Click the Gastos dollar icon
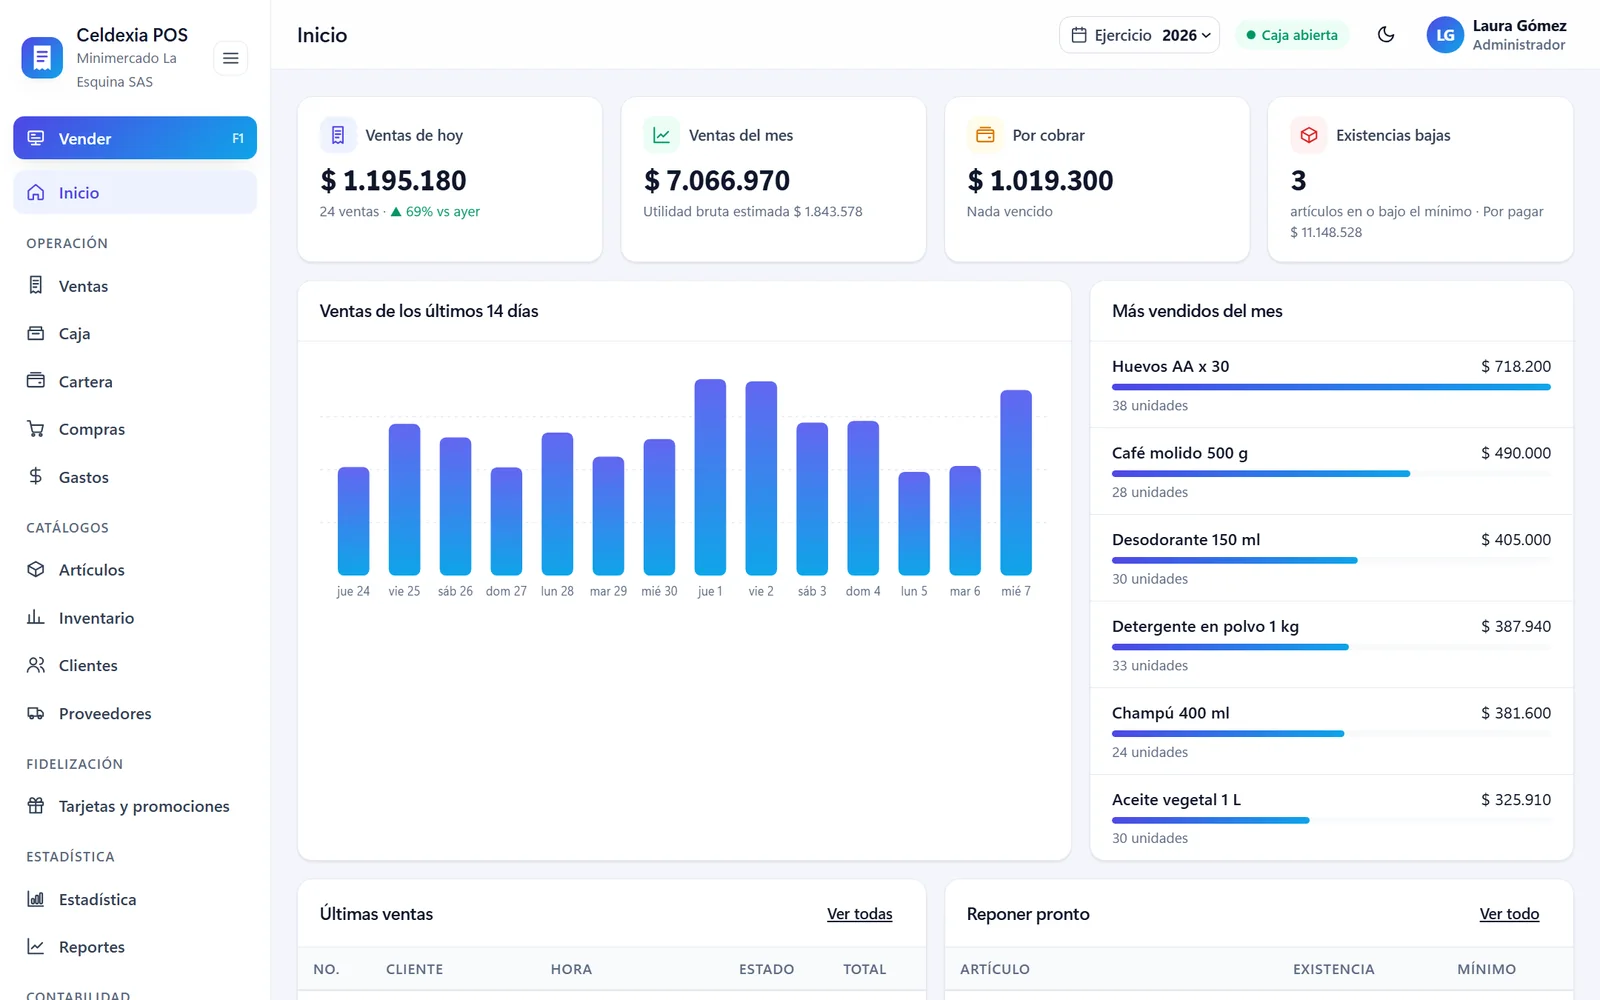Viewport: 1600px width, 1000px height. coord(36,476)
